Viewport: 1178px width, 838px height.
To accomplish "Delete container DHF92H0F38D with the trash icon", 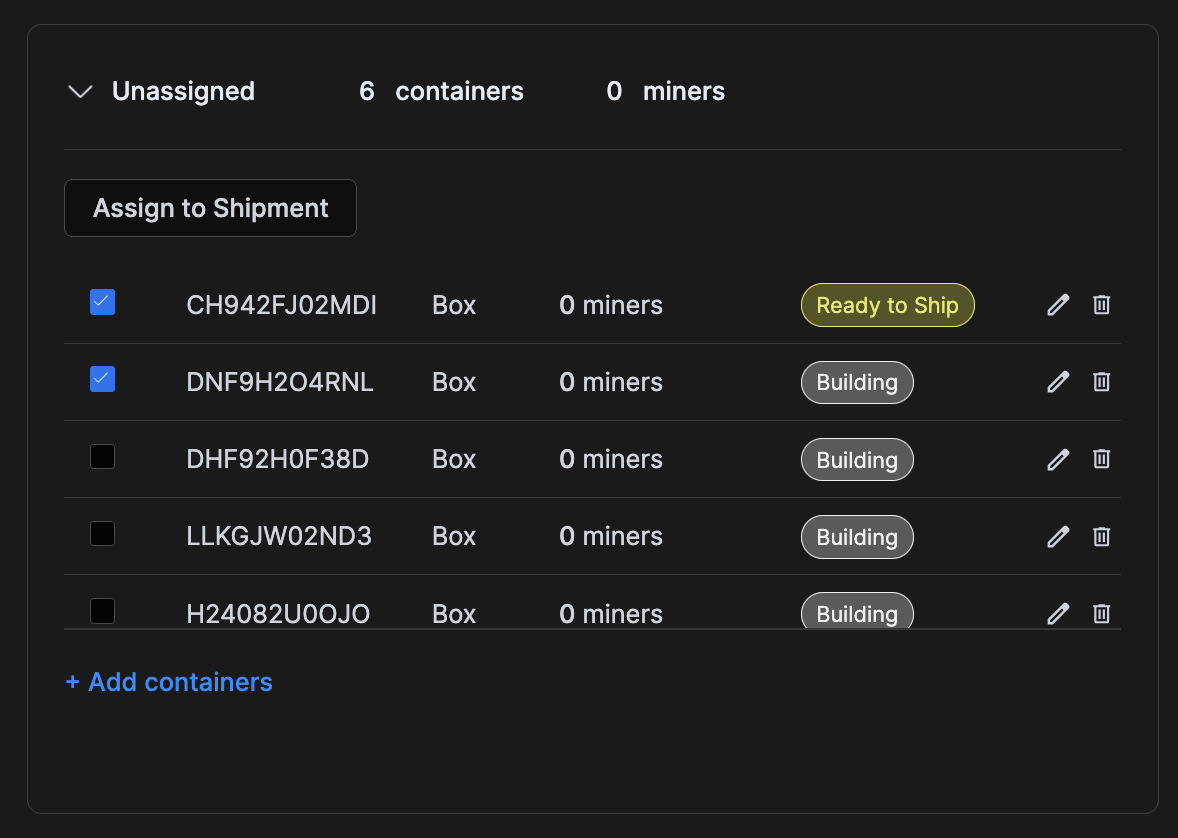I will point(1101,459).
